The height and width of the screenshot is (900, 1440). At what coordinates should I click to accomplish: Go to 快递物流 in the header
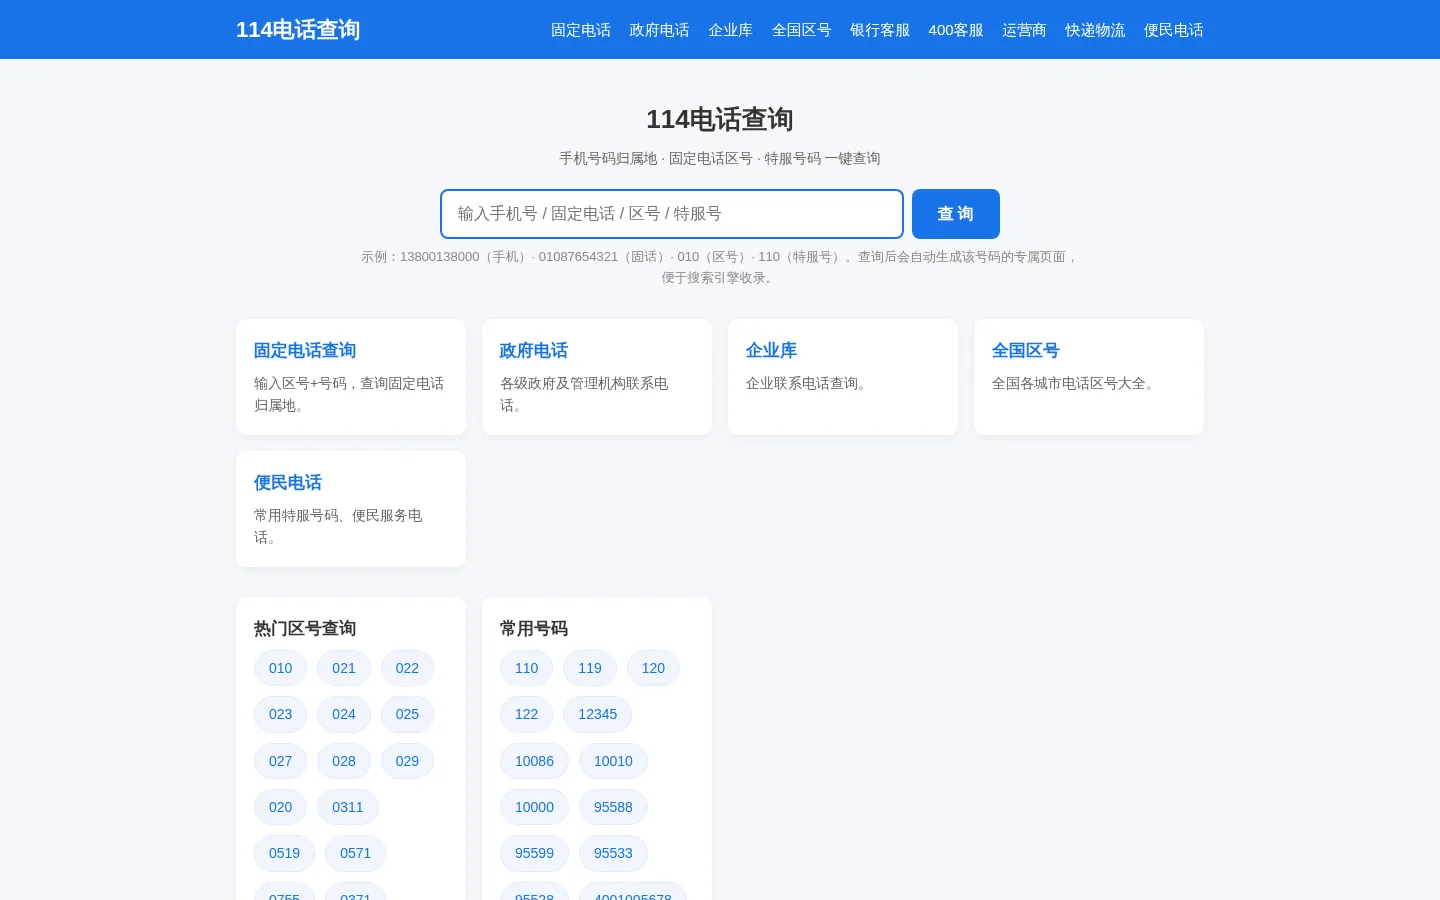point(1095,30)
